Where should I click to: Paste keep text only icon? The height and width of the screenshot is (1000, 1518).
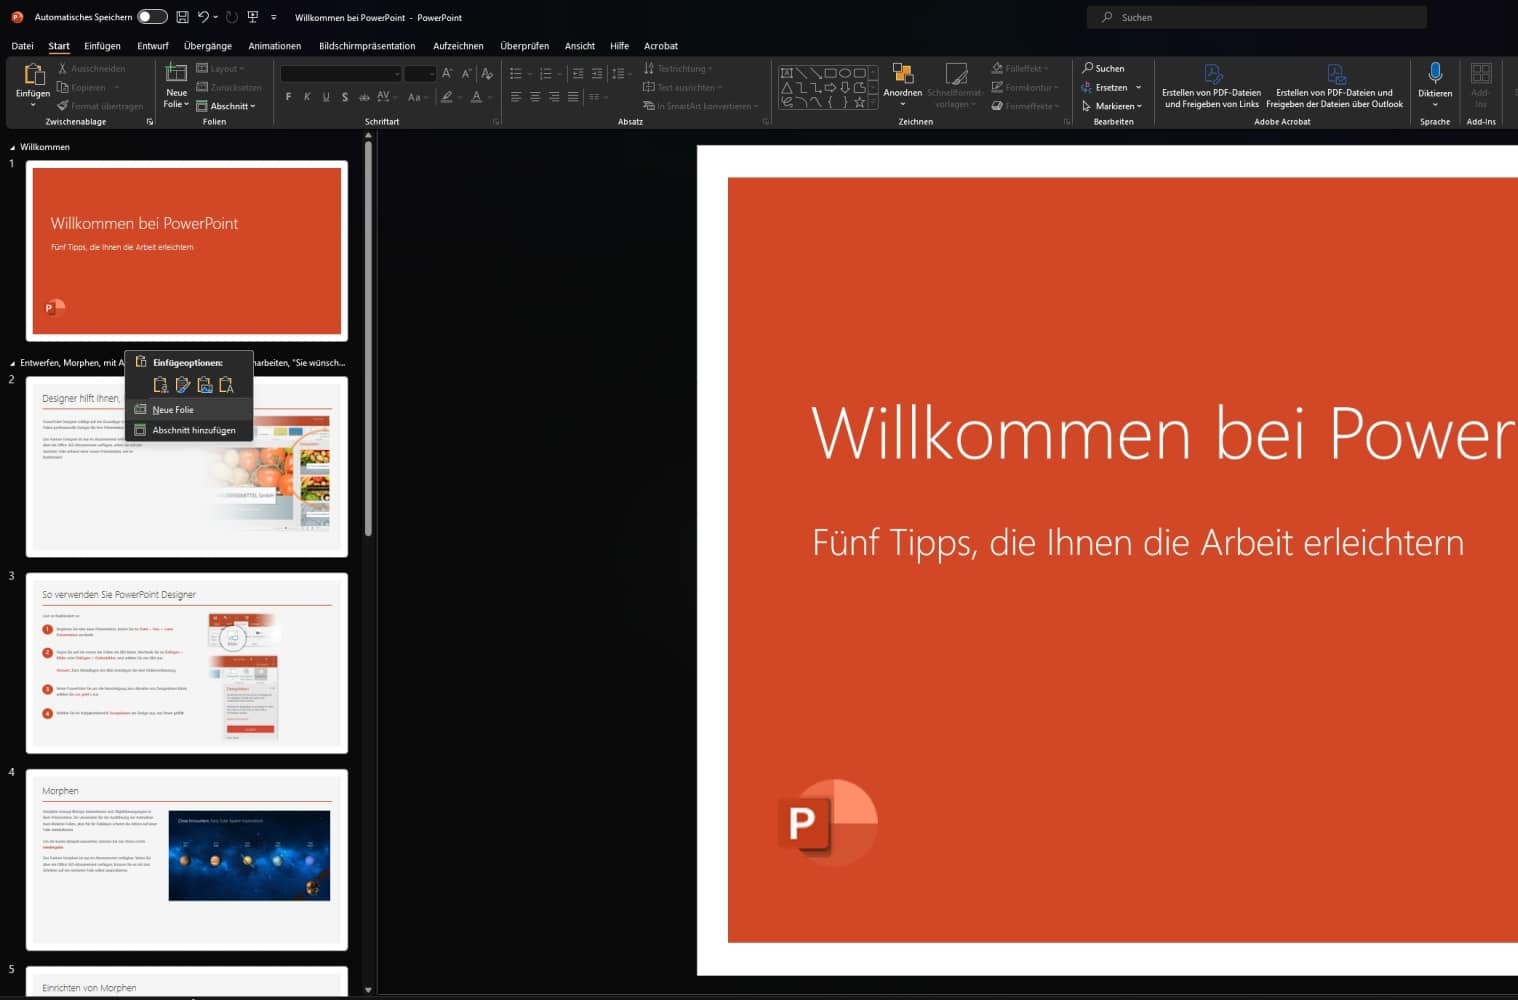227,385
